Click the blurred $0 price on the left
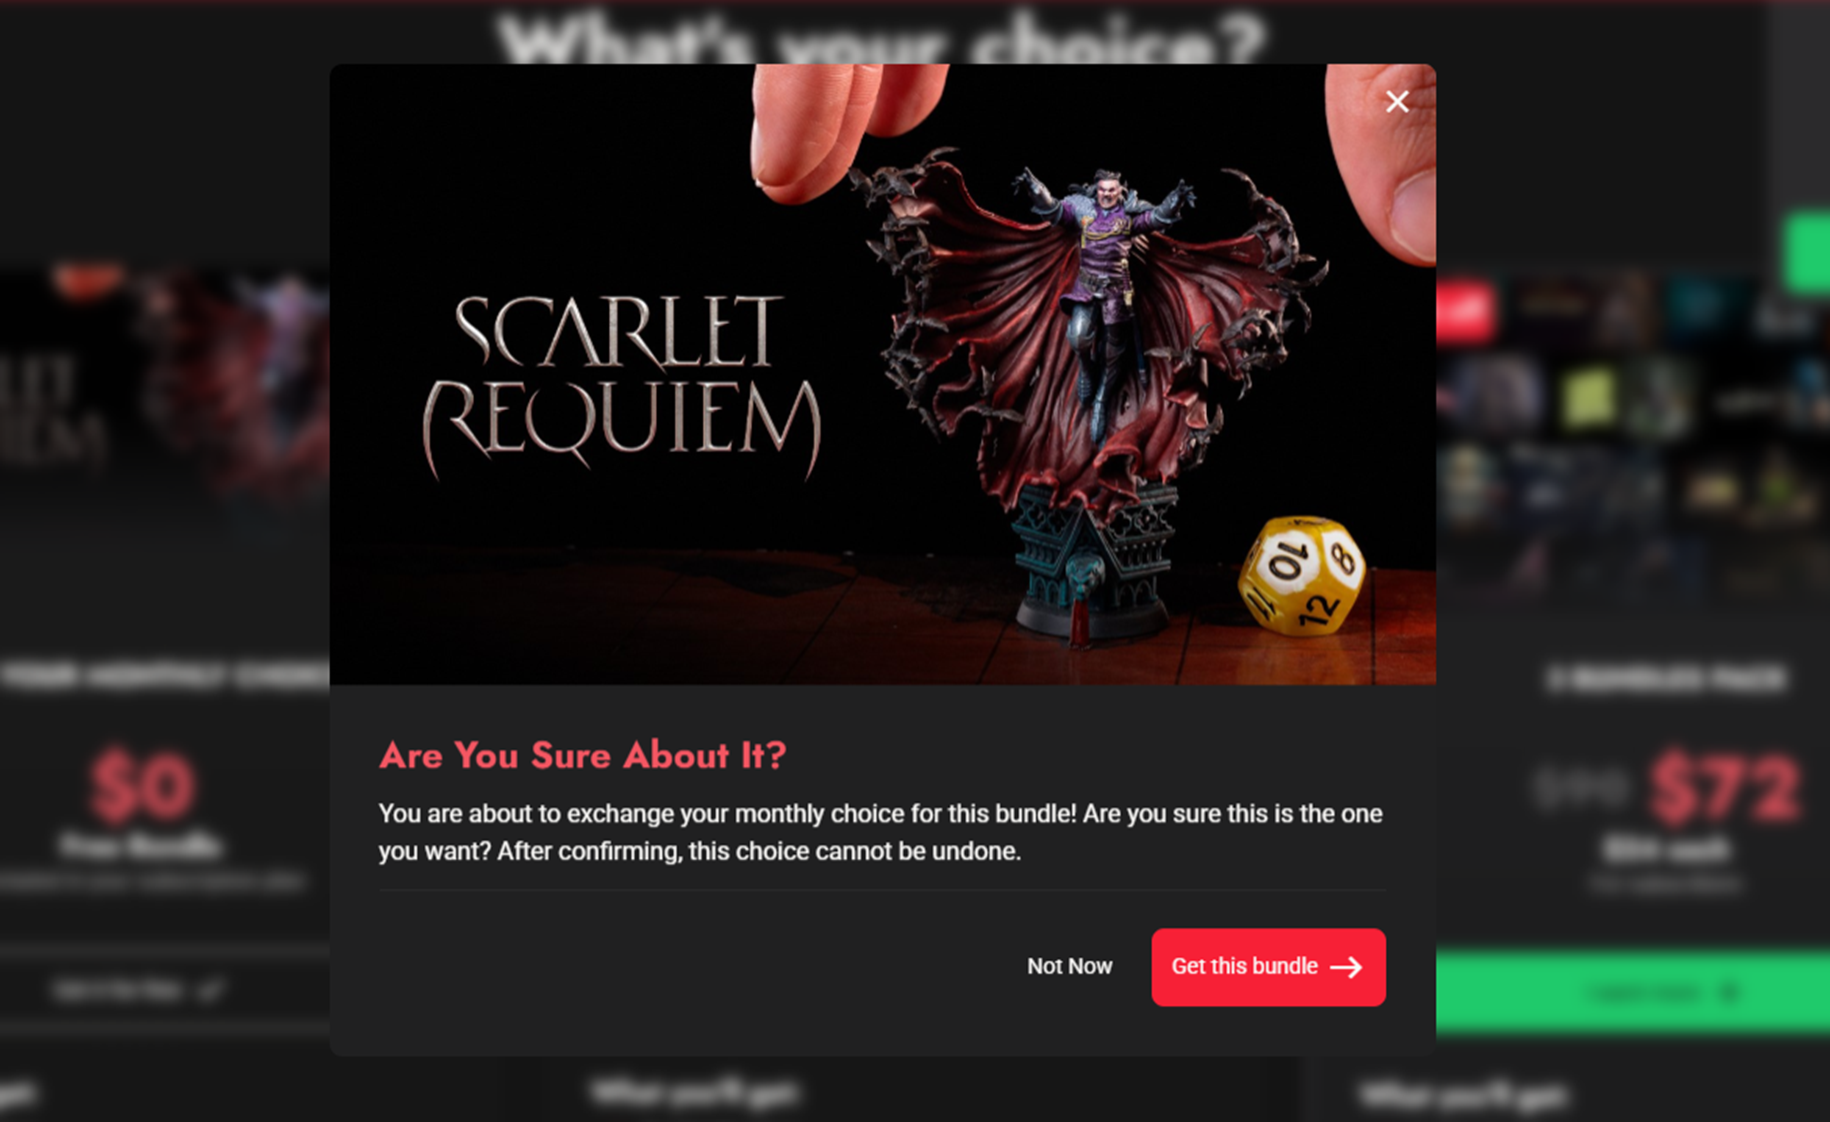Viewport: 1830px width, 1122px height. coord(142,785)
